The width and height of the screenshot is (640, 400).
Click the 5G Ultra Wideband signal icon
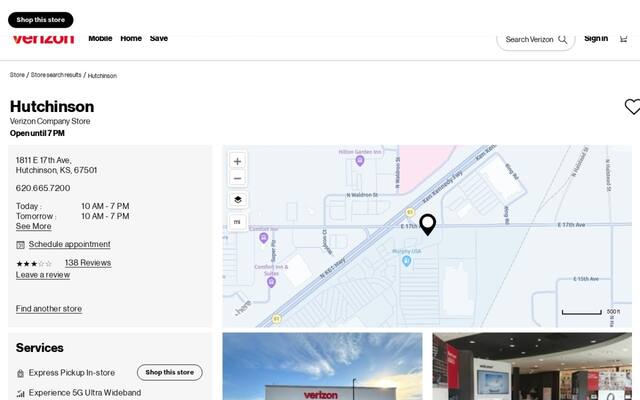[x=20, y=393]
